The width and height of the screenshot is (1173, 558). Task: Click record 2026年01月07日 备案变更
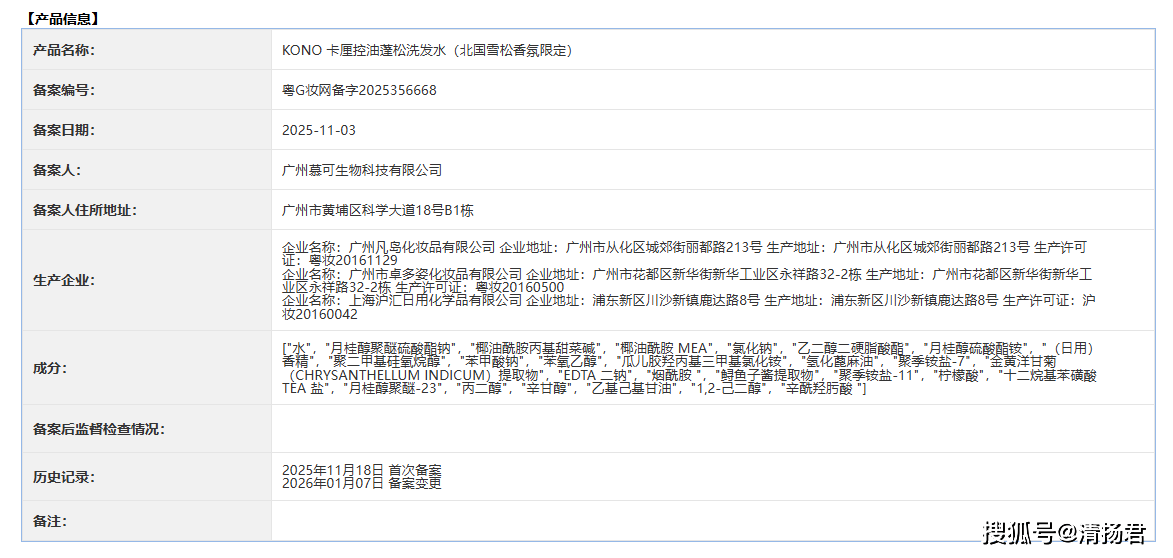point(362,484)
